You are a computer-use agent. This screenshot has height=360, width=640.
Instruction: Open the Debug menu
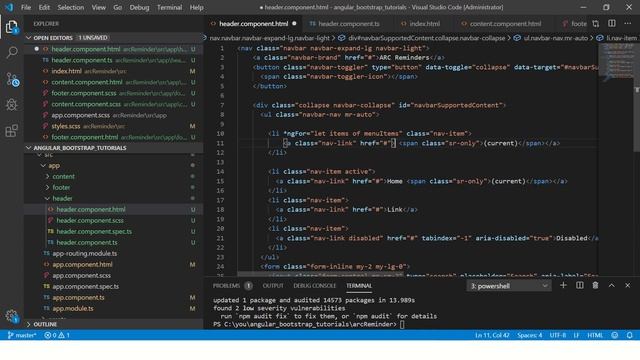(139, 7)
